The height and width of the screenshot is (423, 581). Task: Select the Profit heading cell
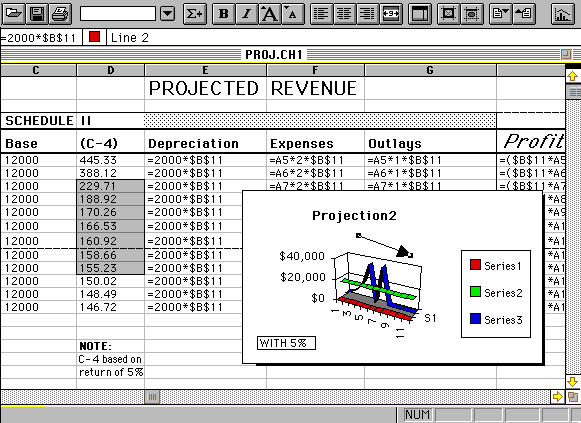pos(531,141)
